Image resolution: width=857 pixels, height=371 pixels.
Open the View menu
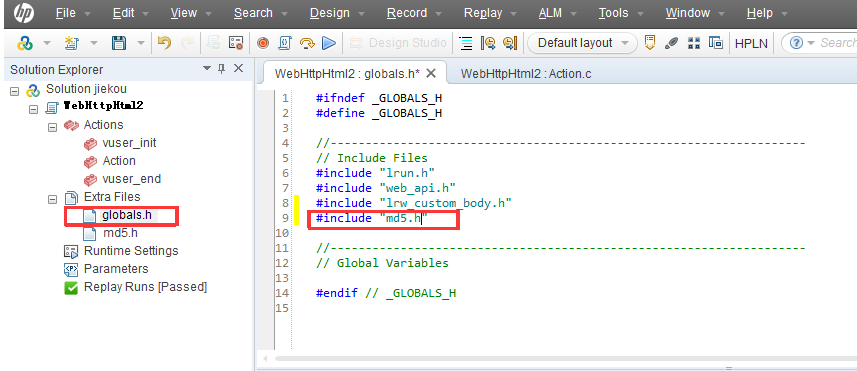184,13
